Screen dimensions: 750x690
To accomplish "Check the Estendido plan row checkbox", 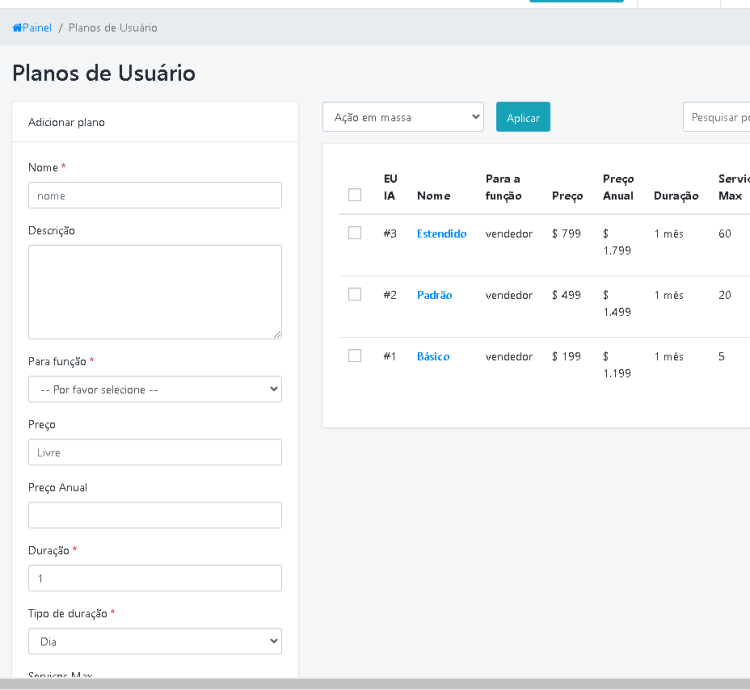I will 354,232.
